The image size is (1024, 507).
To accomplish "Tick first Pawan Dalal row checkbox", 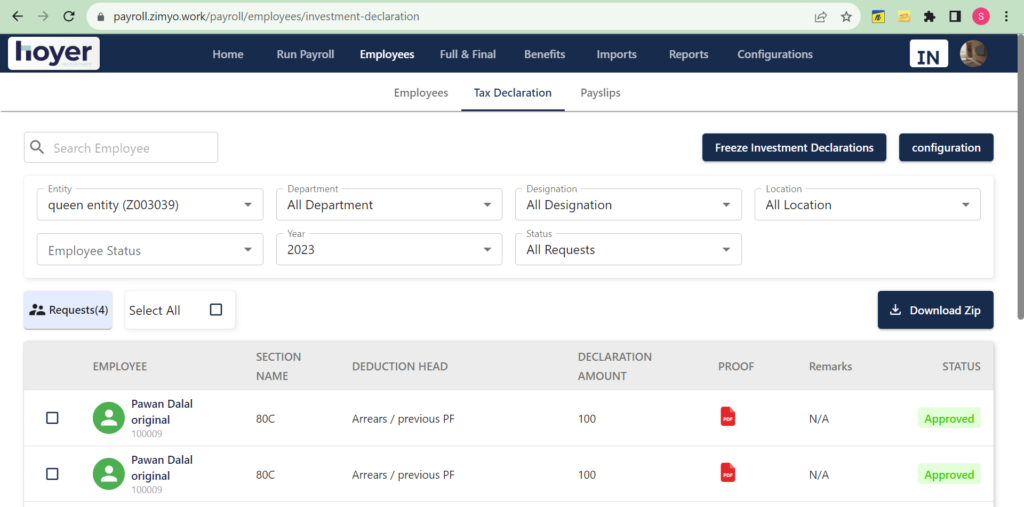I will (52, 418).
